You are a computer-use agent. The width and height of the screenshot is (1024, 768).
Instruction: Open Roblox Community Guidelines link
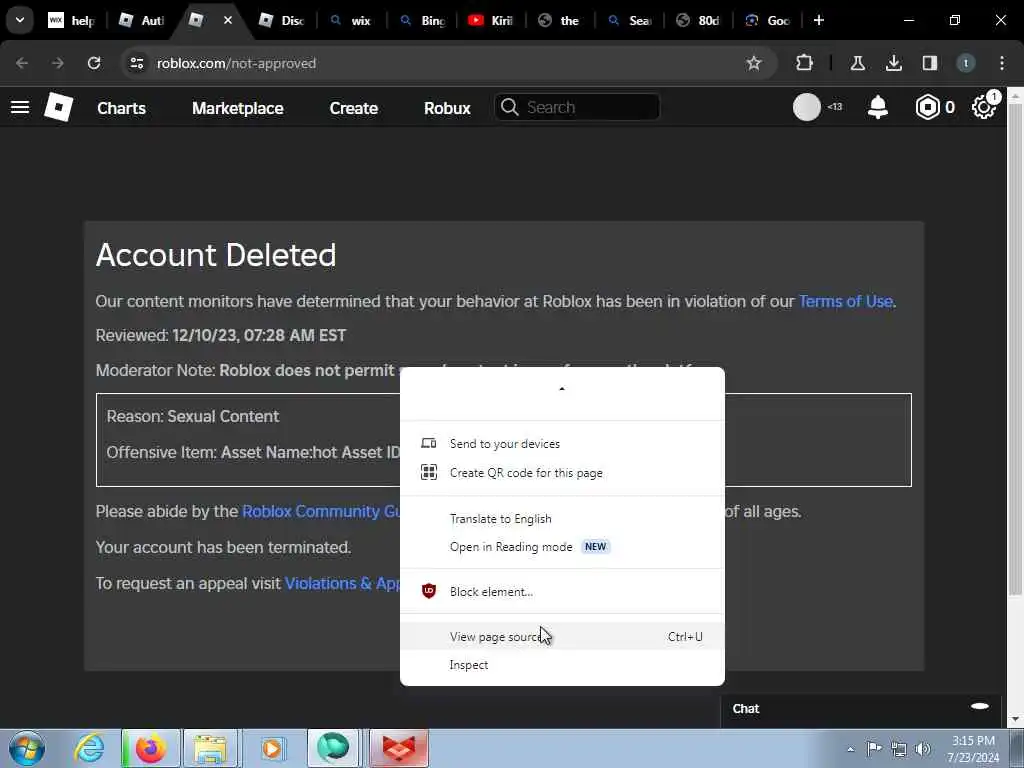point(320,511)
